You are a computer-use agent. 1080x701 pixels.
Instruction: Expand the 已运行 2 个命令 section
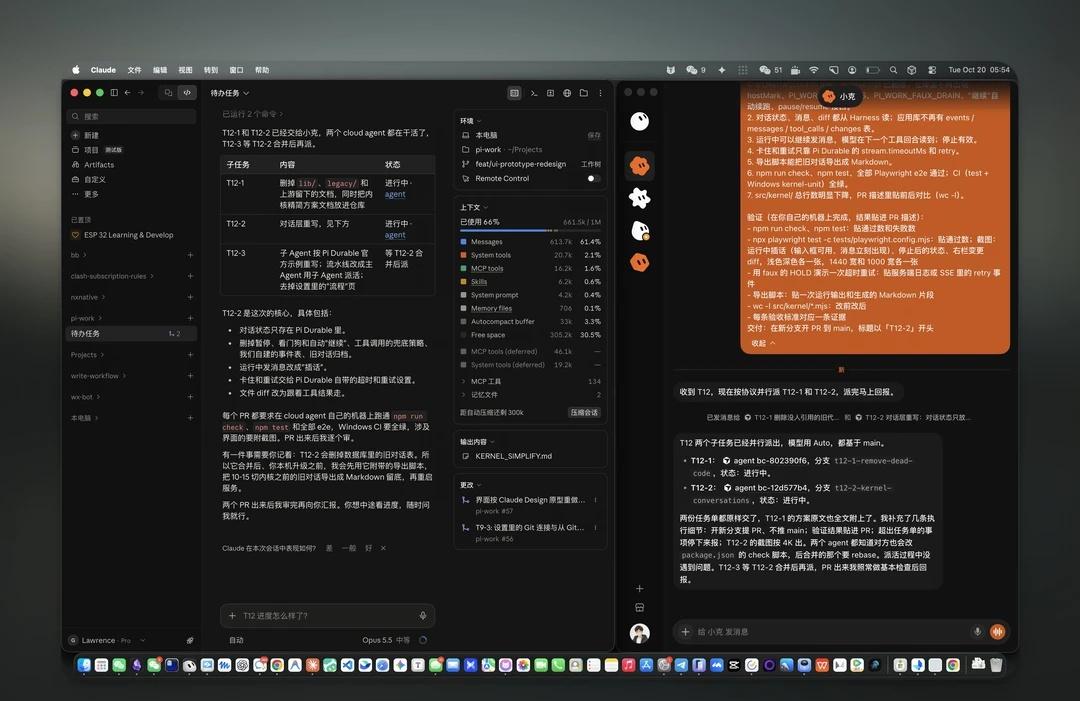pos(252,114)
